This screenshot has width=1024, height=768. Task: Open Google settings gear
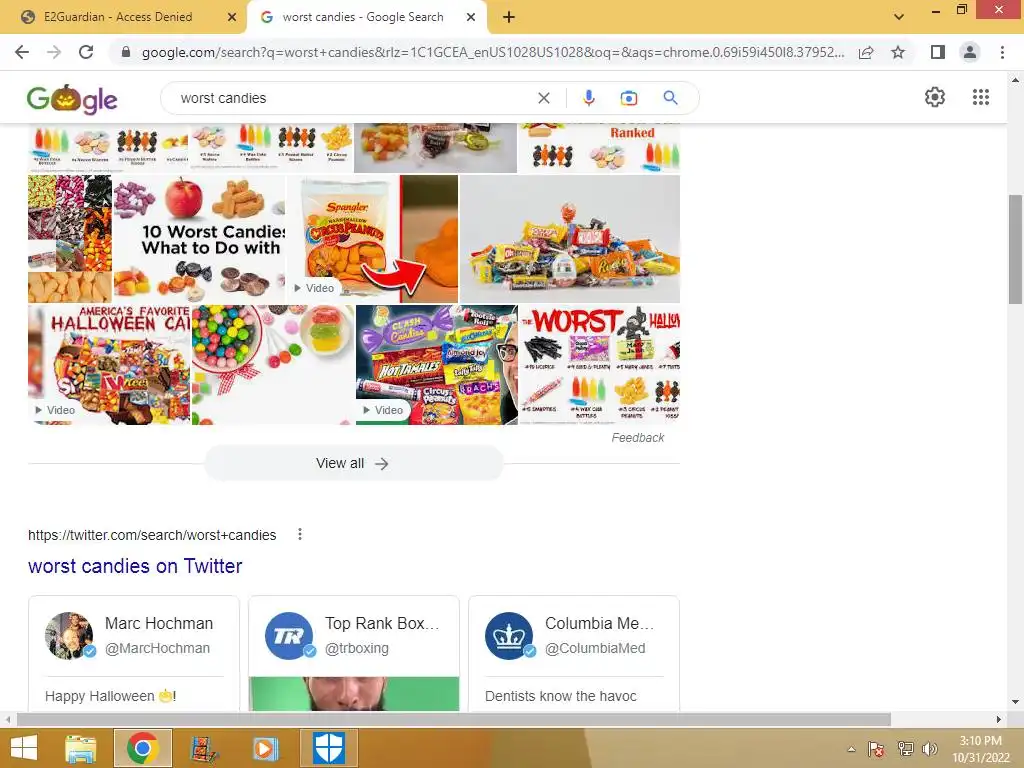pos(935,97)
